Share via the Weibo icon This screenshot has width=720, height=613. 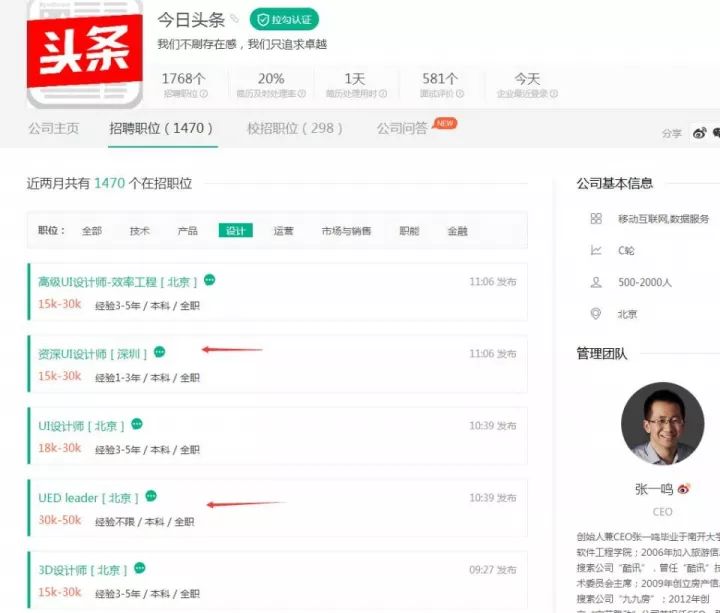pyautogui.click(x=699, y=134)
